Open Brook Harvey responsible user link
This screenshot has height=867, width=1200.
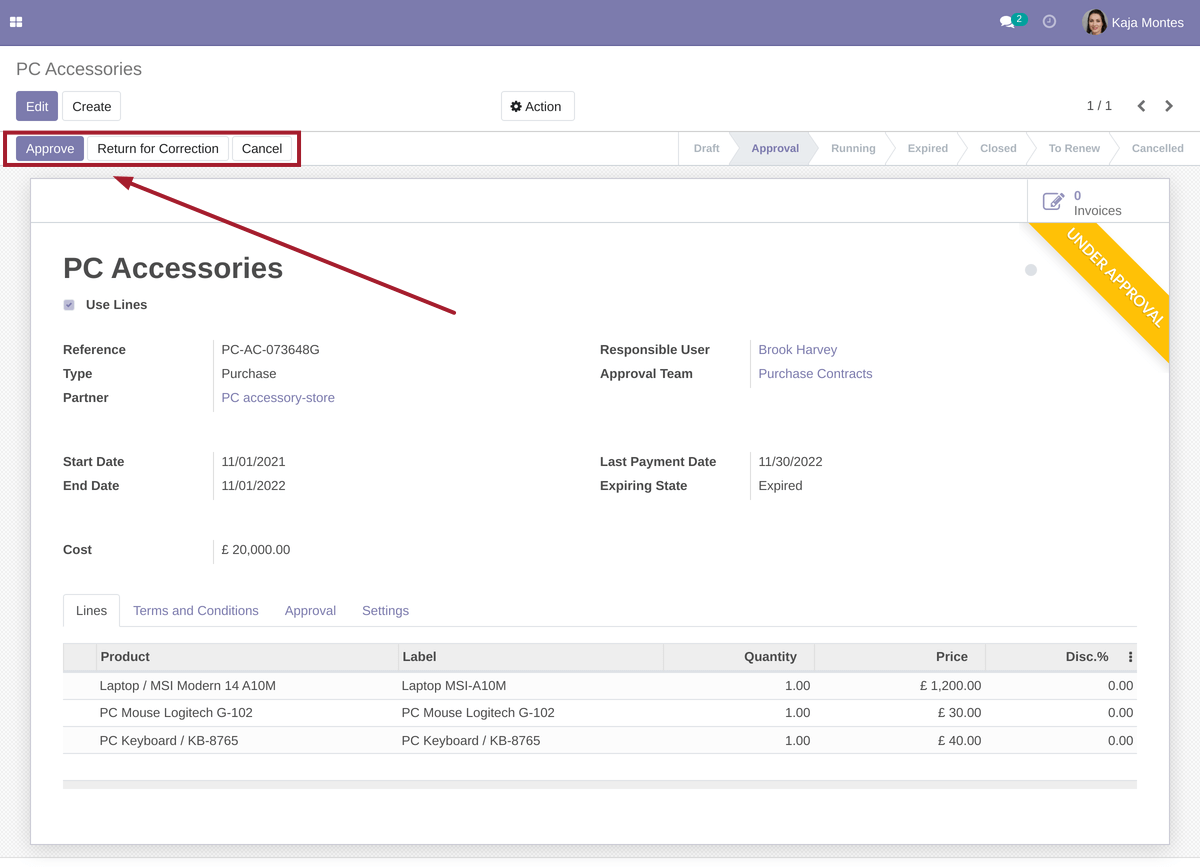pyautogui.click(x=797, y=350)
